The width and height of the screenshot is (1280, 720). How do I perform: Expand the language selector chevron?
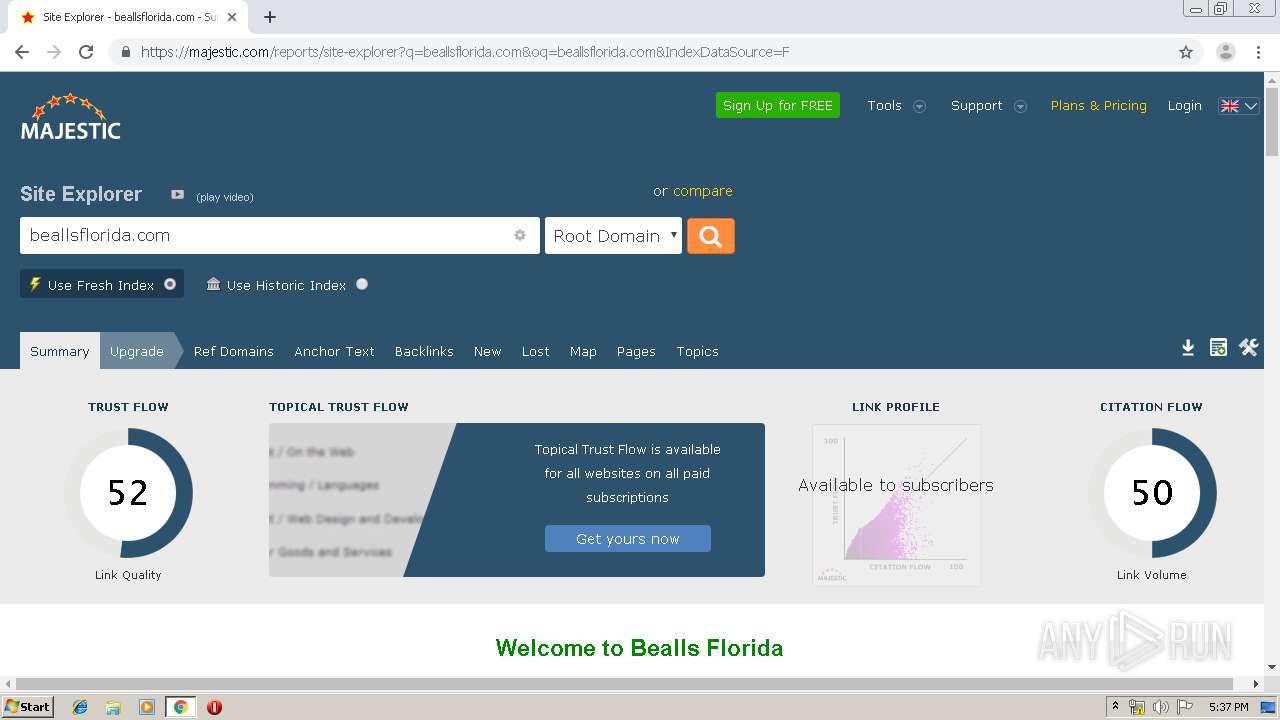pos(1251,106)
